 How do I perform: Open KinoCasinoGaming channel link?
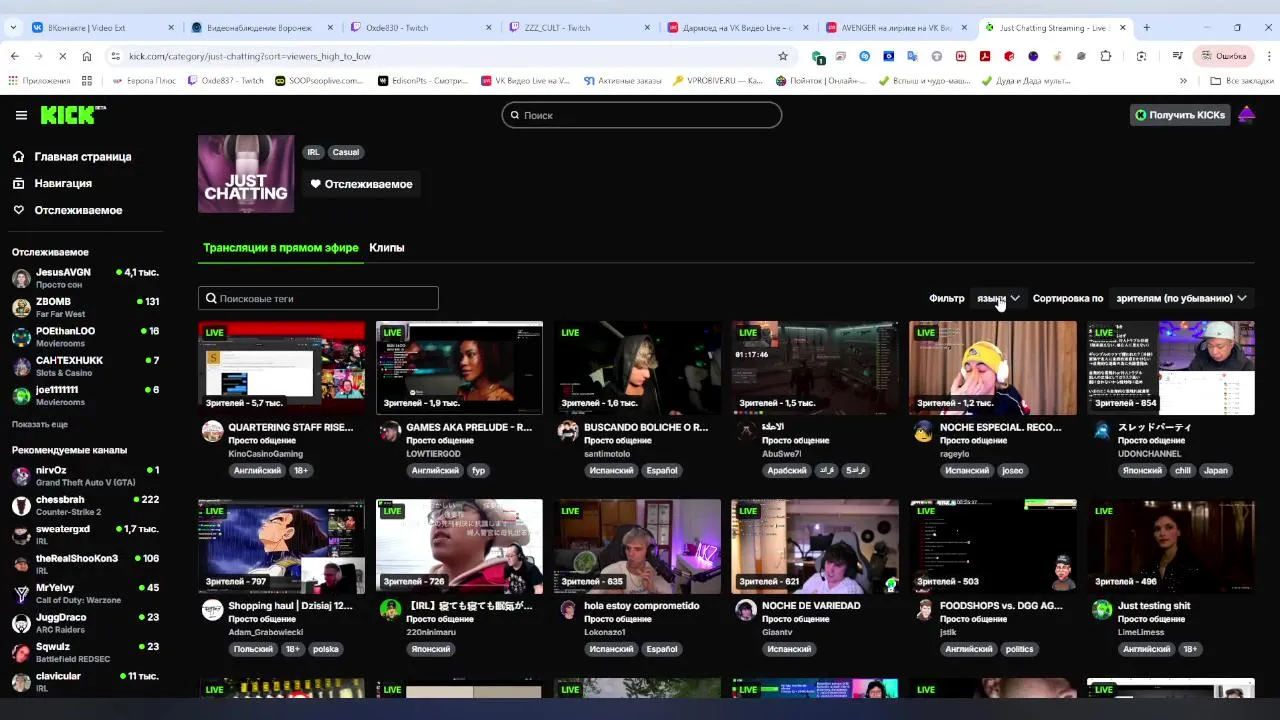pyautogui.click(x=265, y=454)
